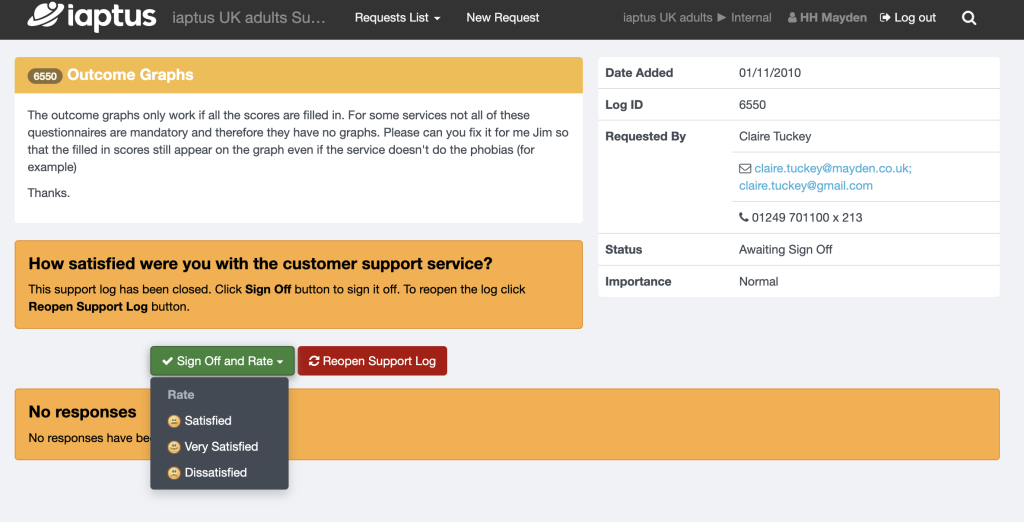Click the claire.tuckey@gmail.com email link

[x=805, y=186]
